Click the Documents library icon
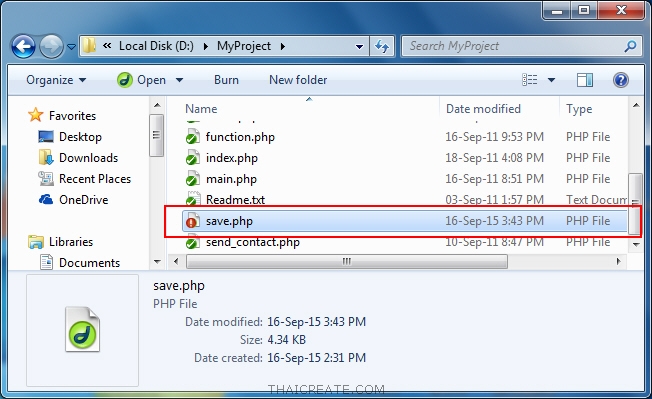652x399 pixels. click(x=46, y=262)
